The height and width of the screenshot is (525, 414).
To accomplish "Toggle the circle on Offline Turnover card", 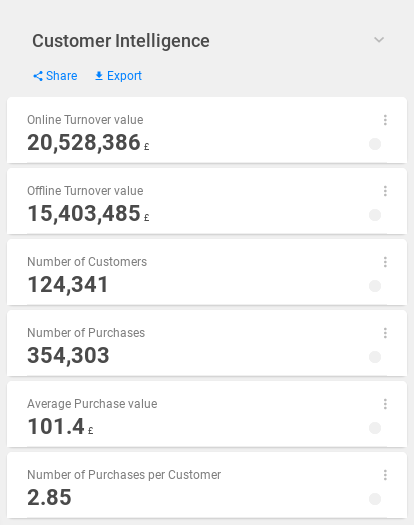I will (x=375, y=215).
